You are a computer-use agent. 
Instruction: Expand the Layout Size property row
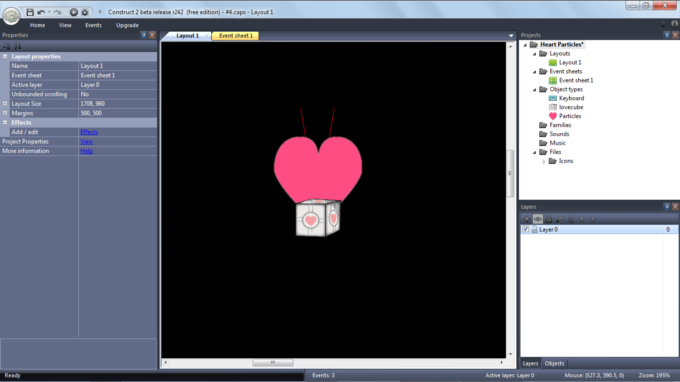(x=5, y=104)
